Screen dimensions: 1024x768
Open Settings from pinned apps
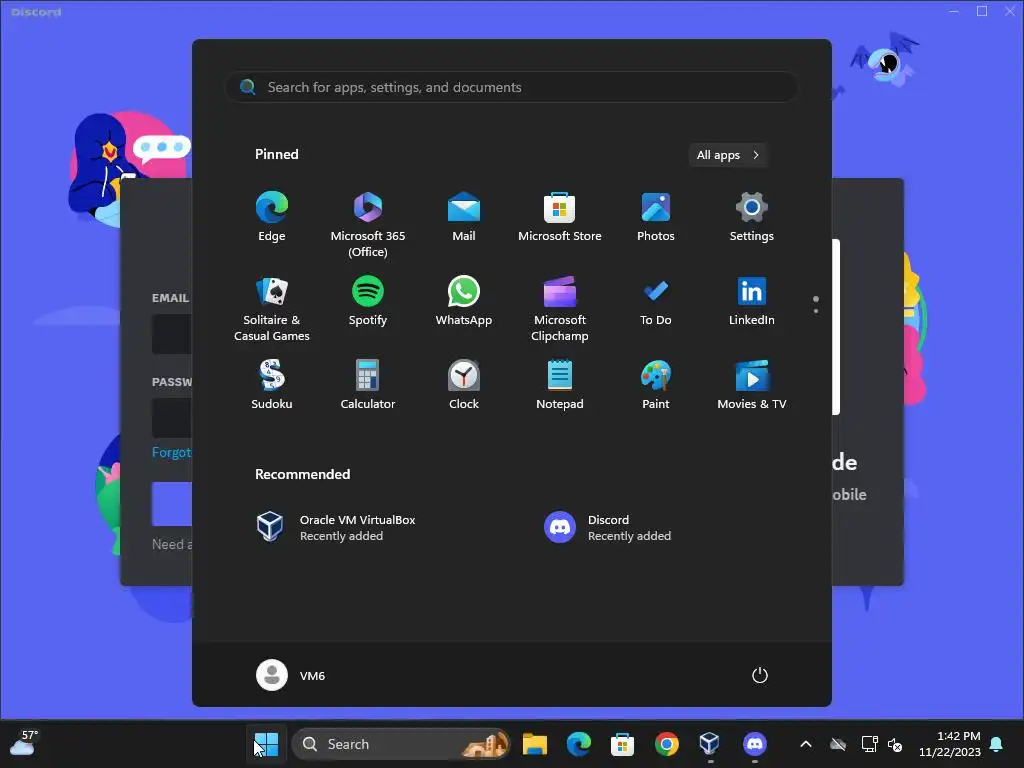pyautogui.click(x=752, y=217)
